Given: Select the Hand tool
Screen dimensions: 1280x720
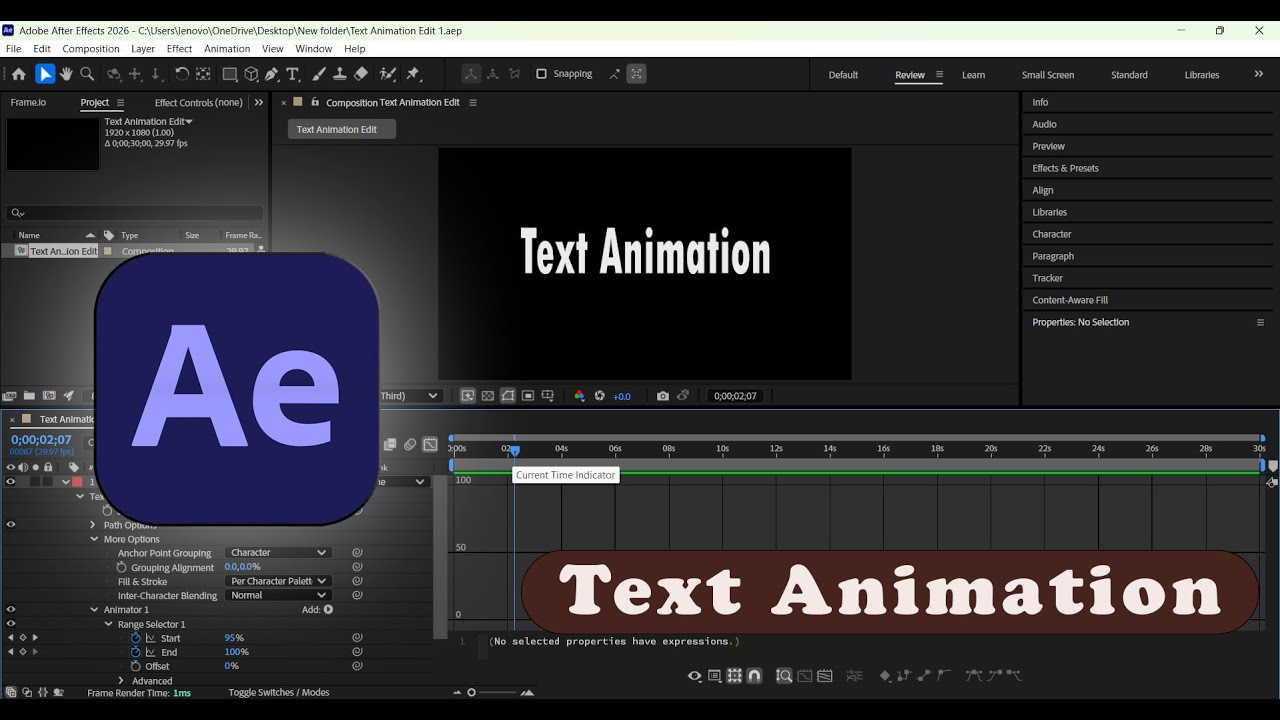Looking at the screenshot, I should (x=66, y=74).
